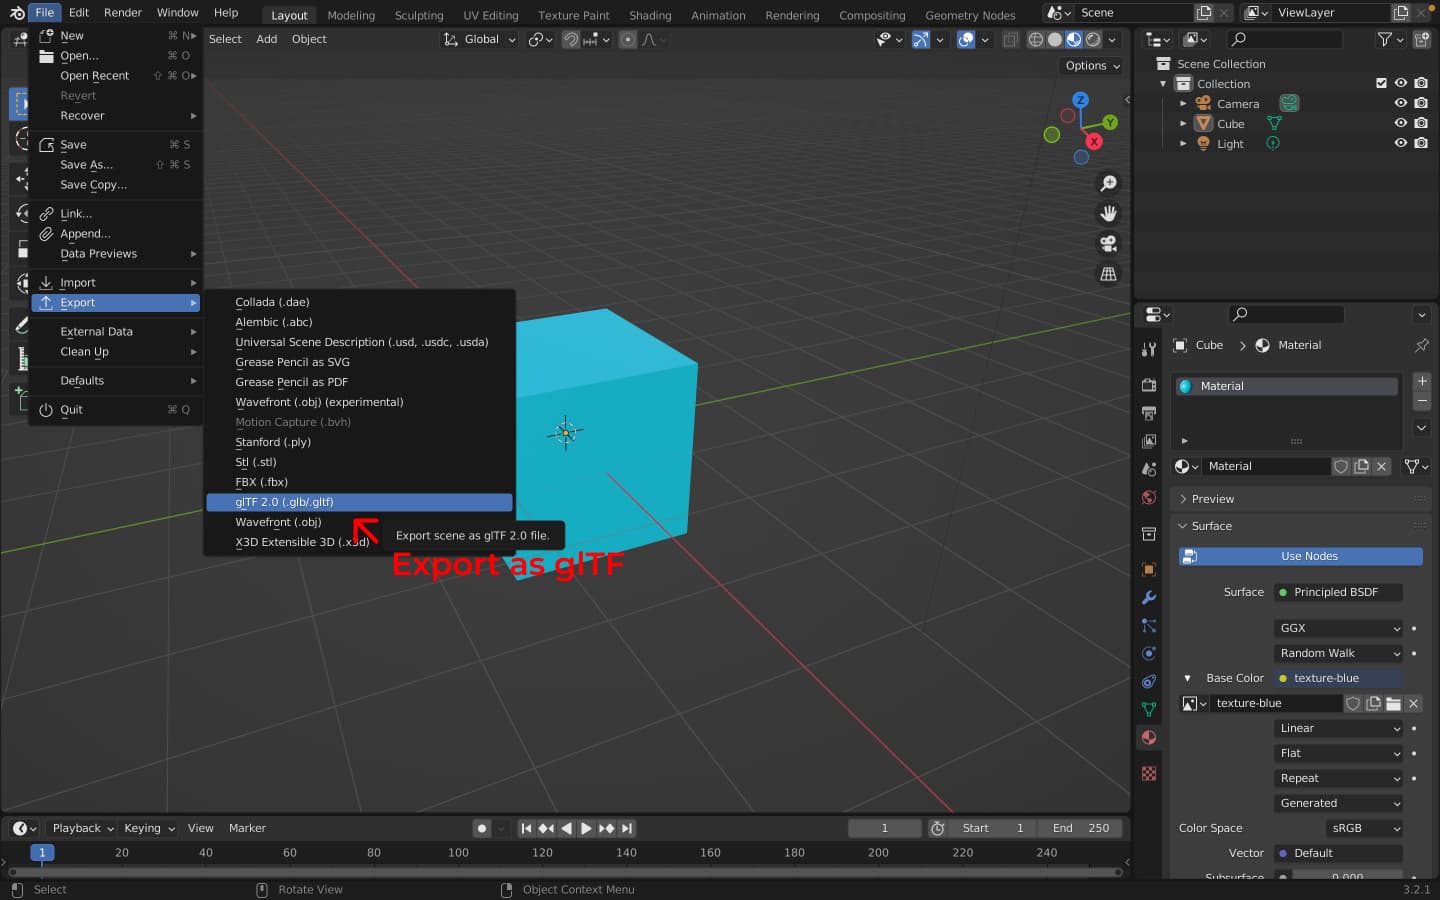Click the fake user shield icon for Material
Viewport: 1440px width, 900px height.
(1341, 466)
